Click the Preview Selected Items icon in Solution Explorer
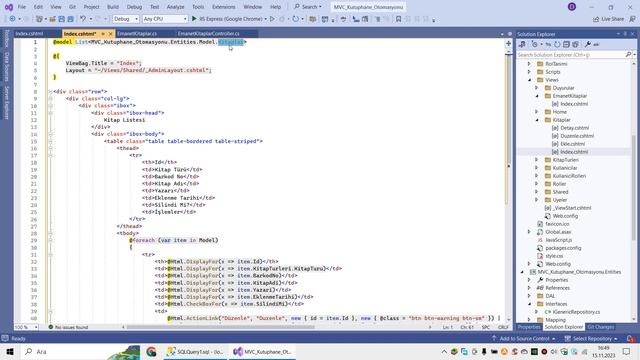 tap(596, 44)
